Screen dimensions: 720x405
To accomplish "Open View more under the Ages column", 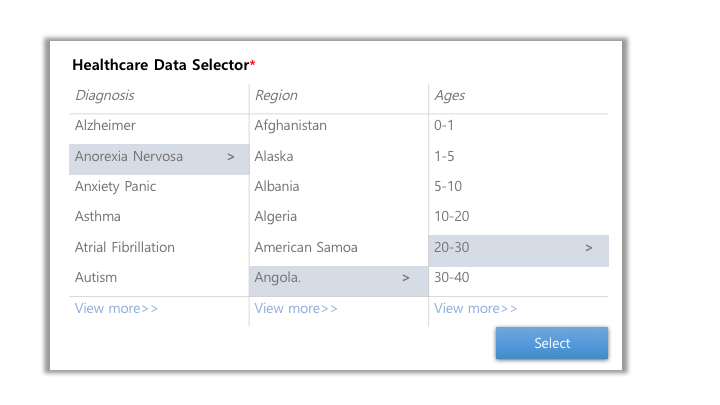I will click(476, 308).
